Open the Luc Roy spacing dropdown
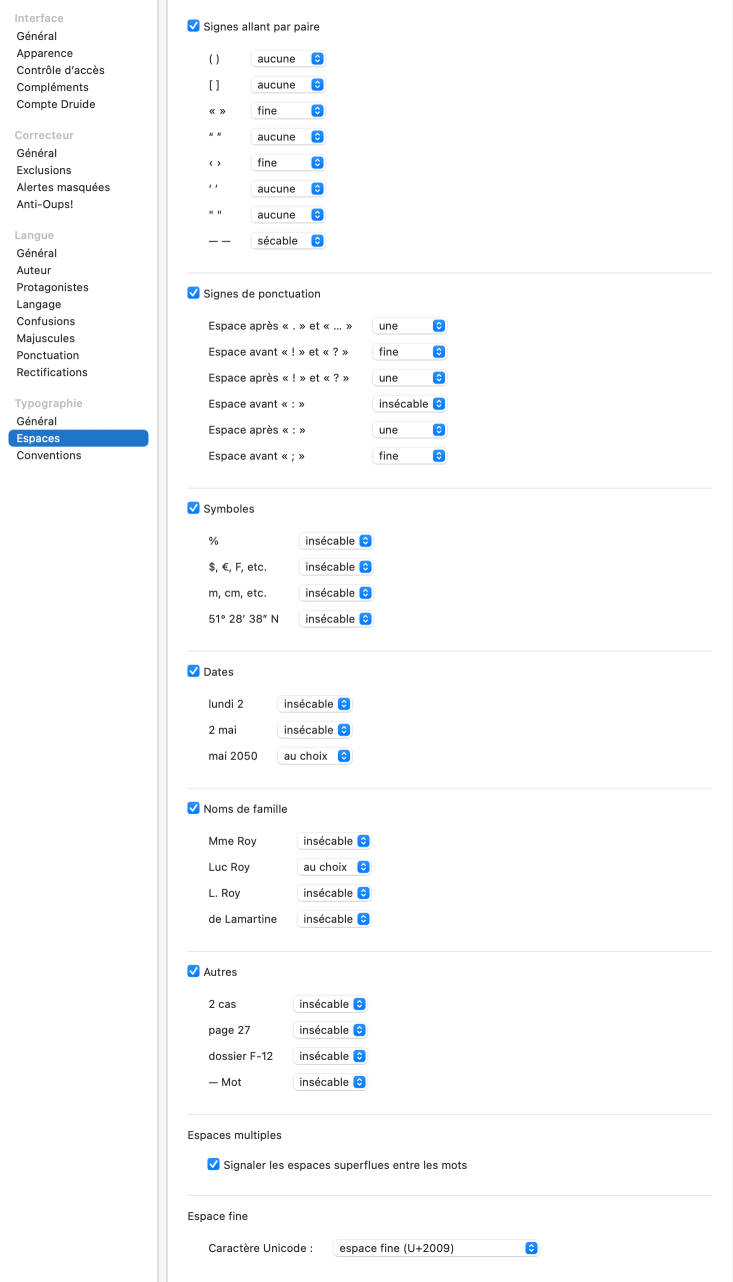Image resolution: width=733 pixels, height=1282 pixels. [x=334, y=867]
